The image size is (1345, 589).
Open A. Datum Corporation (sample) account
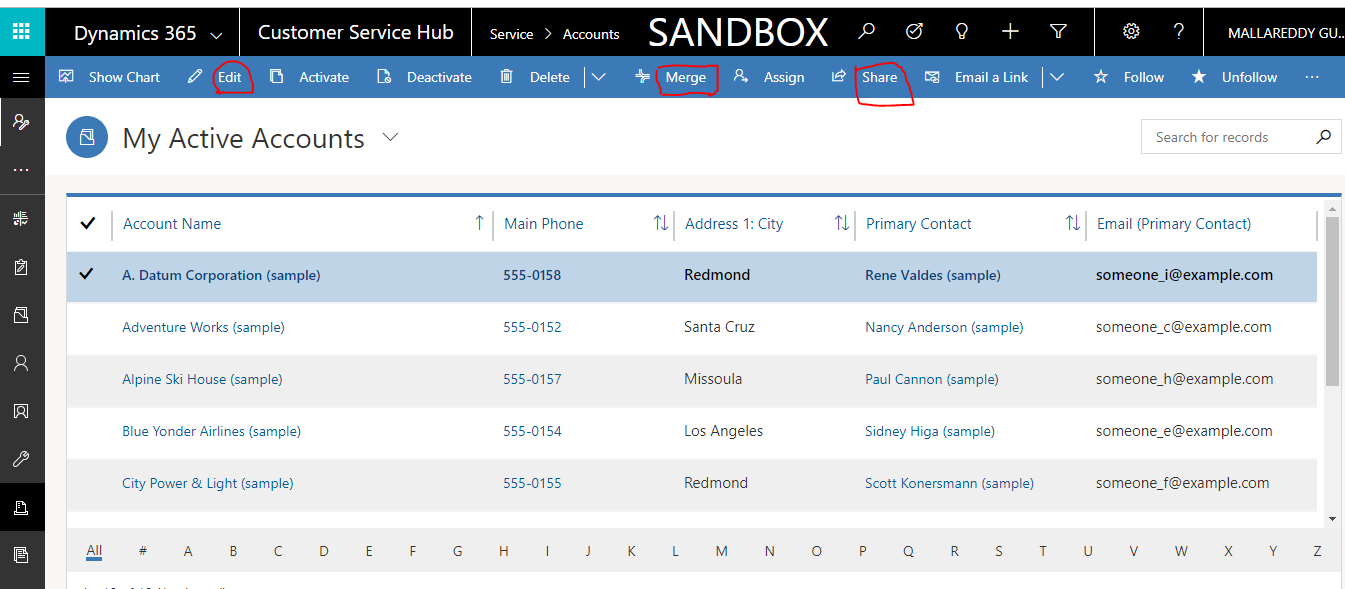click(x=221, y=275)
